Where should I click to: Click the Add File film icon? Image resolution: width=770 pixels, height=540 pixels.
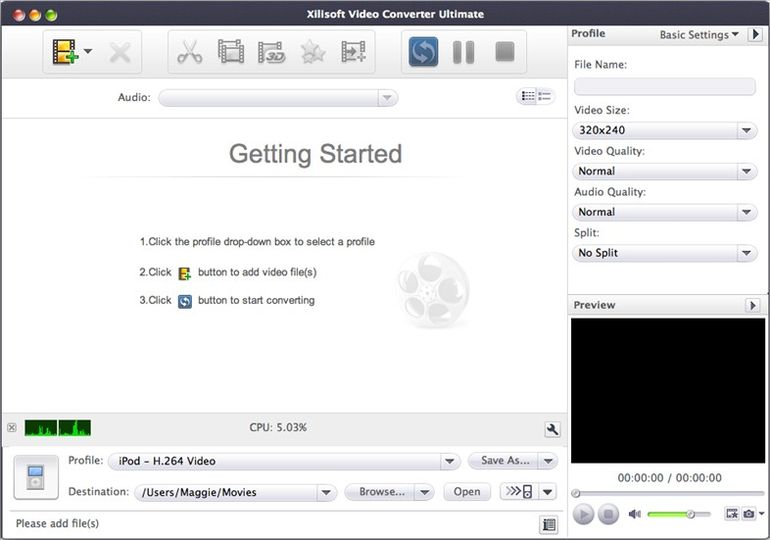pyautogui.click(x=65, y=52)
